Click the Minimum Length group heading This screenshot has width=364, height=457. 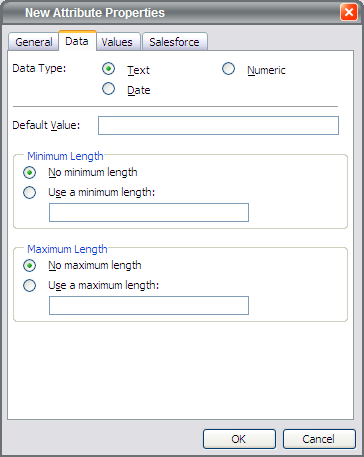pos(65,156)
